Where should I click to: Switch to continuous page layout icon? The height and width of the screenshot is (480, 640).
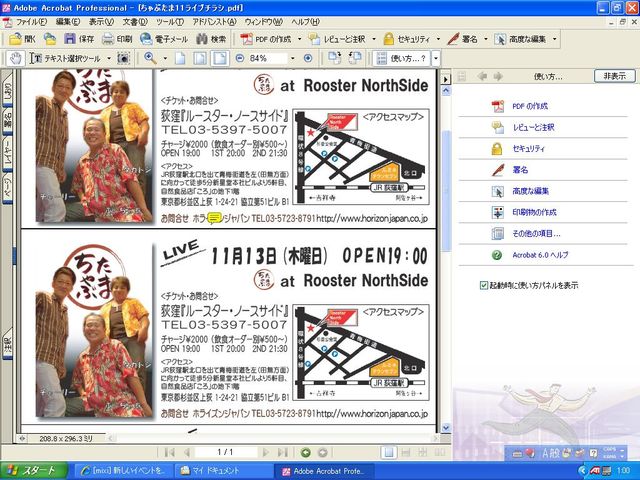pos(406,452)
